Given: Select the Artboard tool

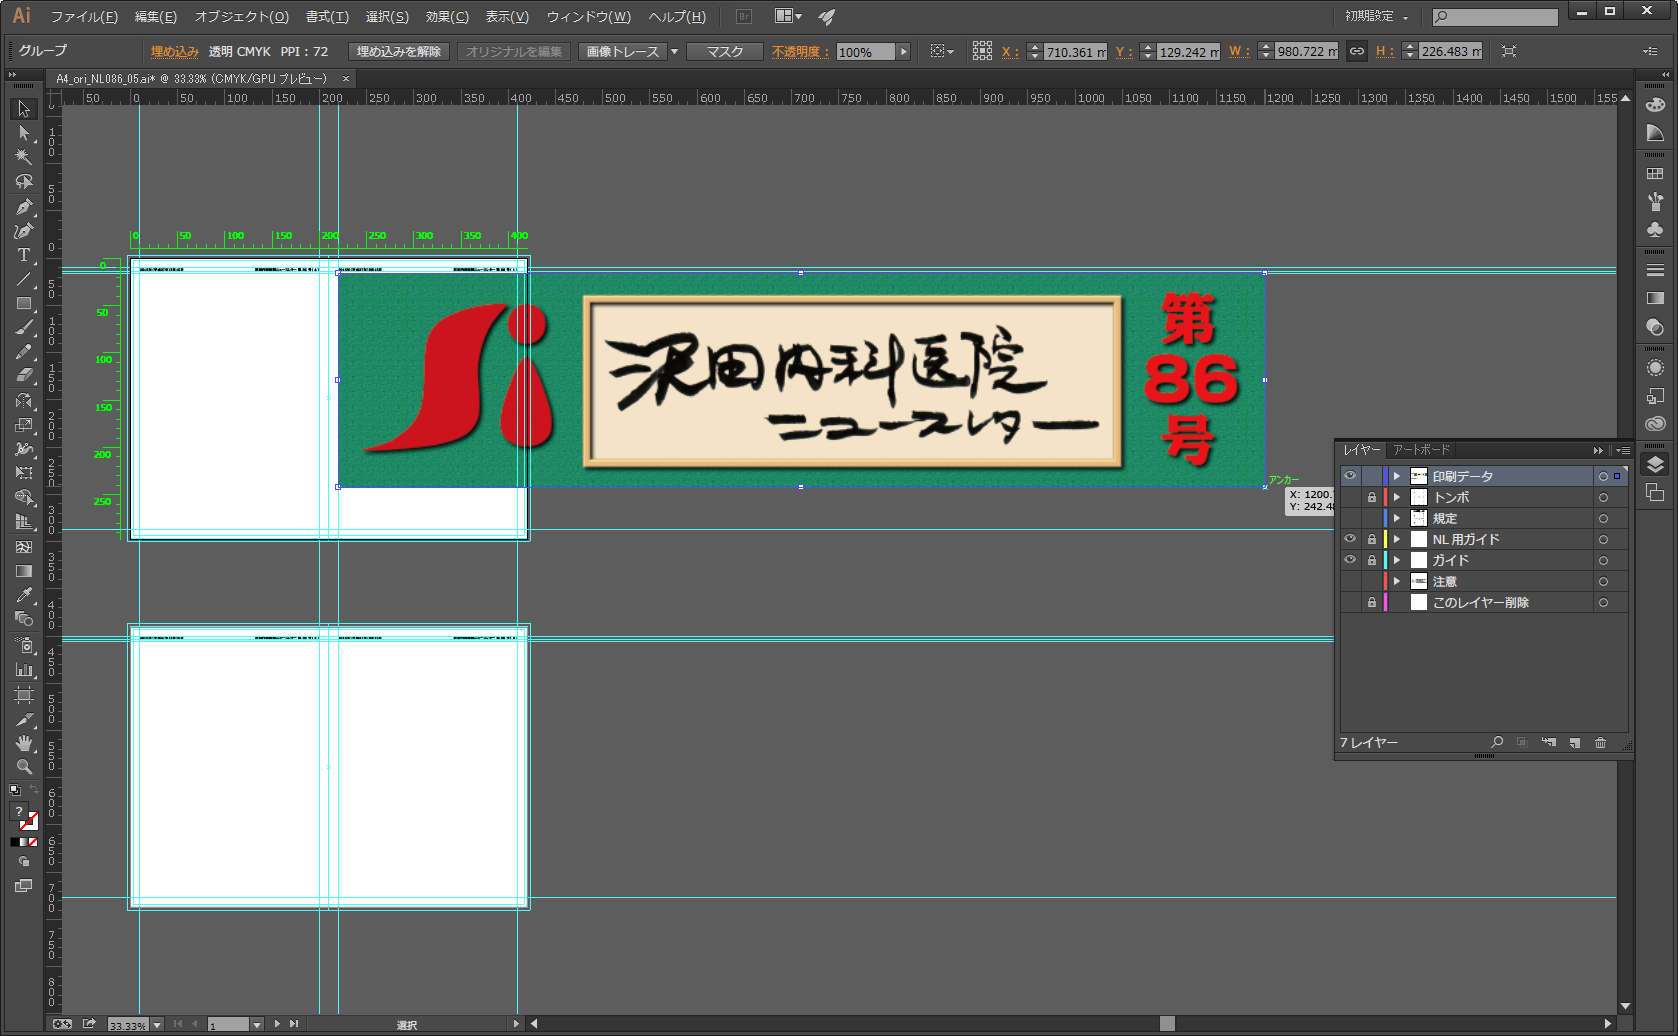Looking at the screenshot, I should click(24, 694).
